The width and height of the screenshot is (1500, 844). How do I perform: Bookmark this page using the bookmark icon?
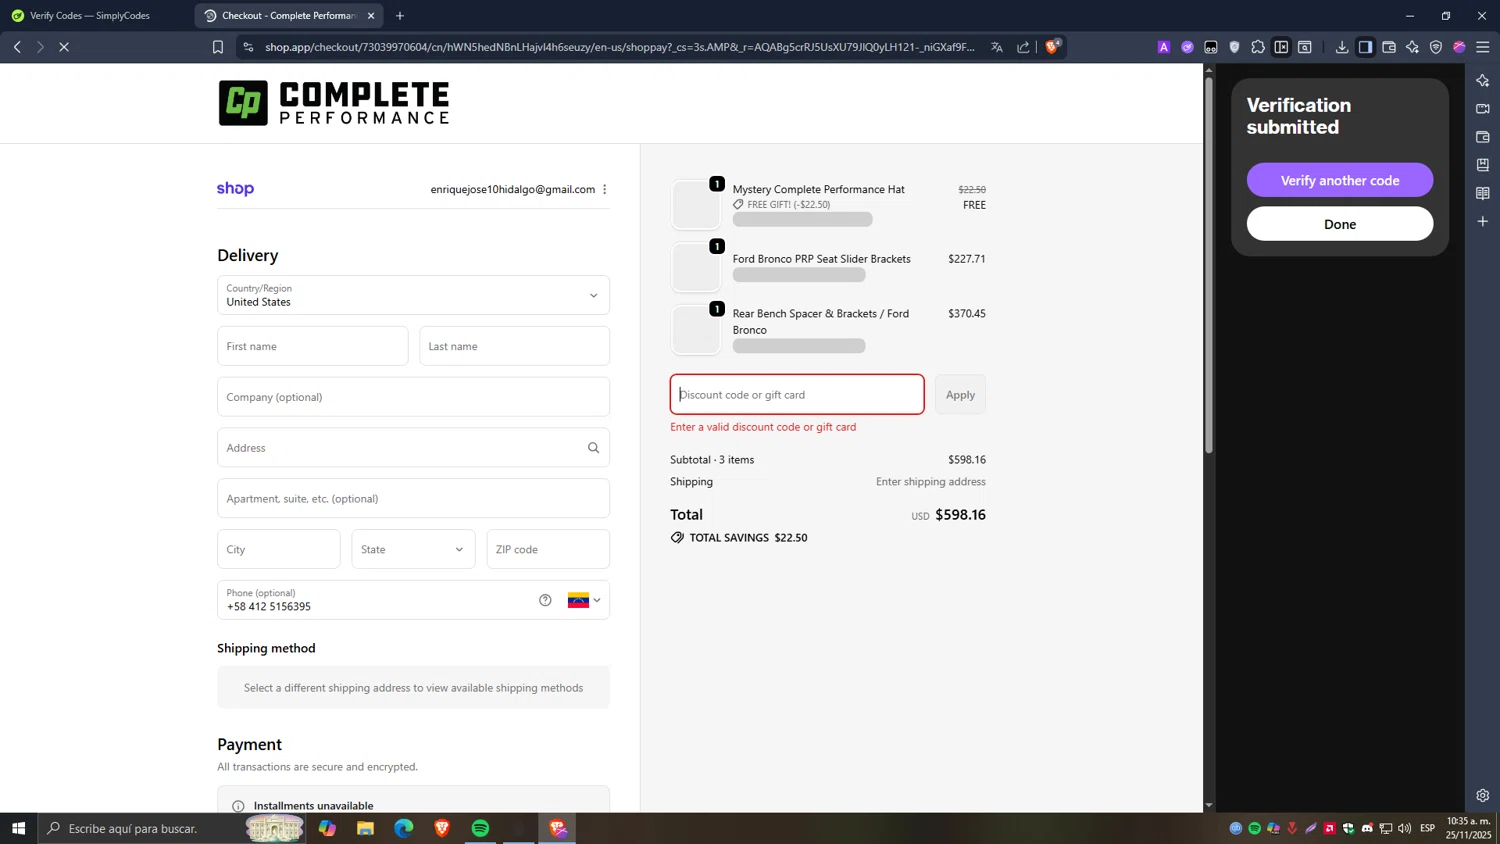[x=218, y=47]
